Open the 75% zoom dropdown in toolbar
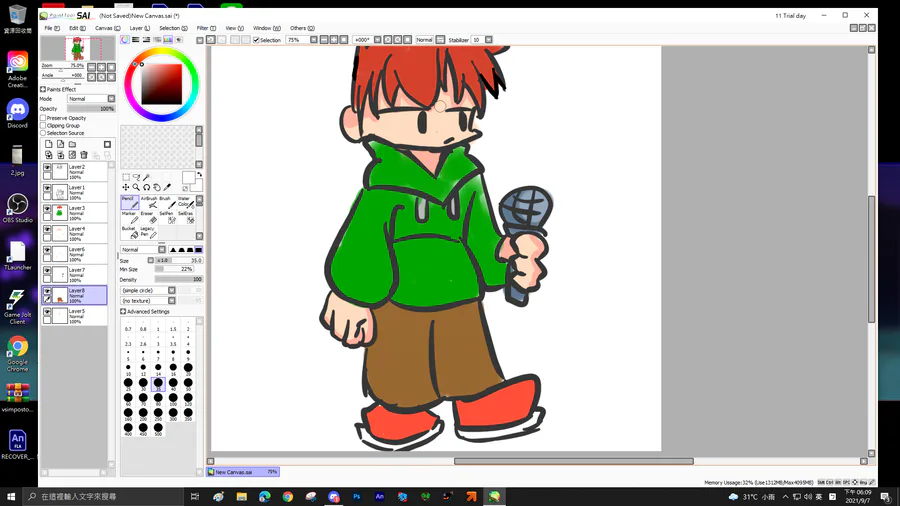The height and width of the screenshot is (506, 900). (313, 40)
